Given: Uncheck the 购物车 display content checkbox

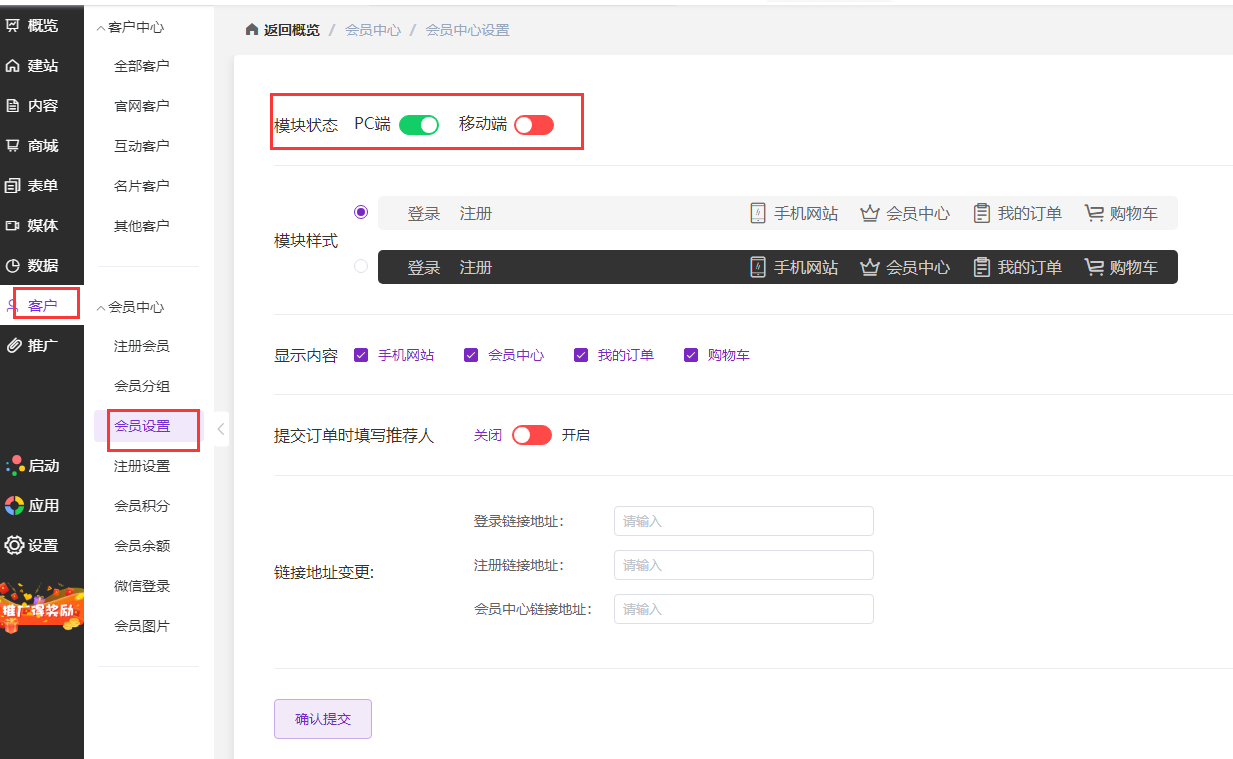Looking at the screenshot, I should 690,355.
